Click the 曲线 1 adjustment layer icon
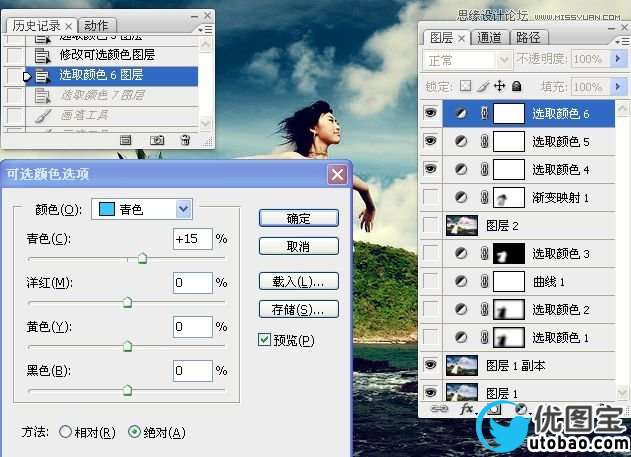This screenshot has height=457, width=631. click(461, 281)
